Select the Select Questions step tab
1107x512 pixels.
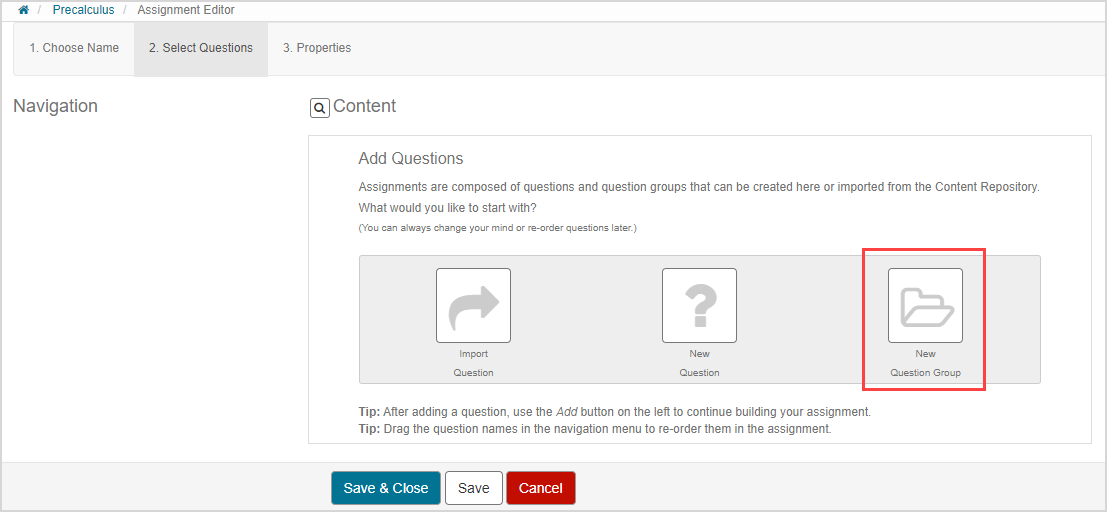[201, 48]
